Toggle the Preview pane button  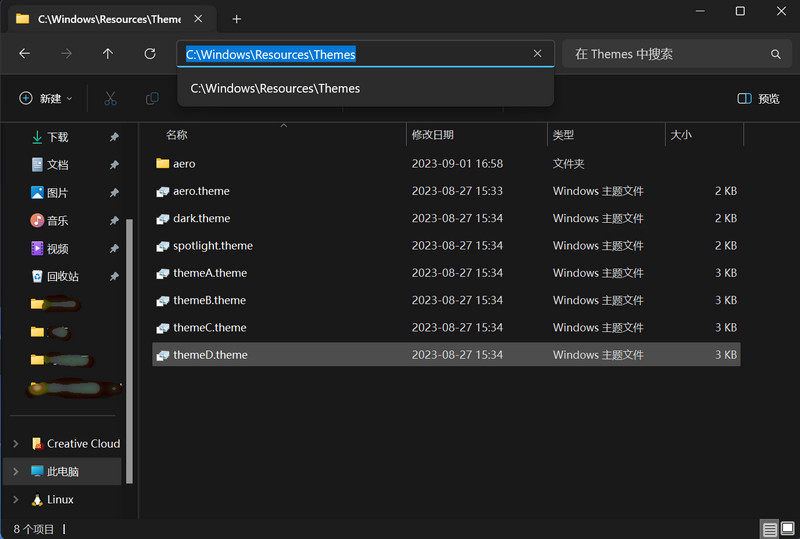pyautogui.click(x=758, y=98)
